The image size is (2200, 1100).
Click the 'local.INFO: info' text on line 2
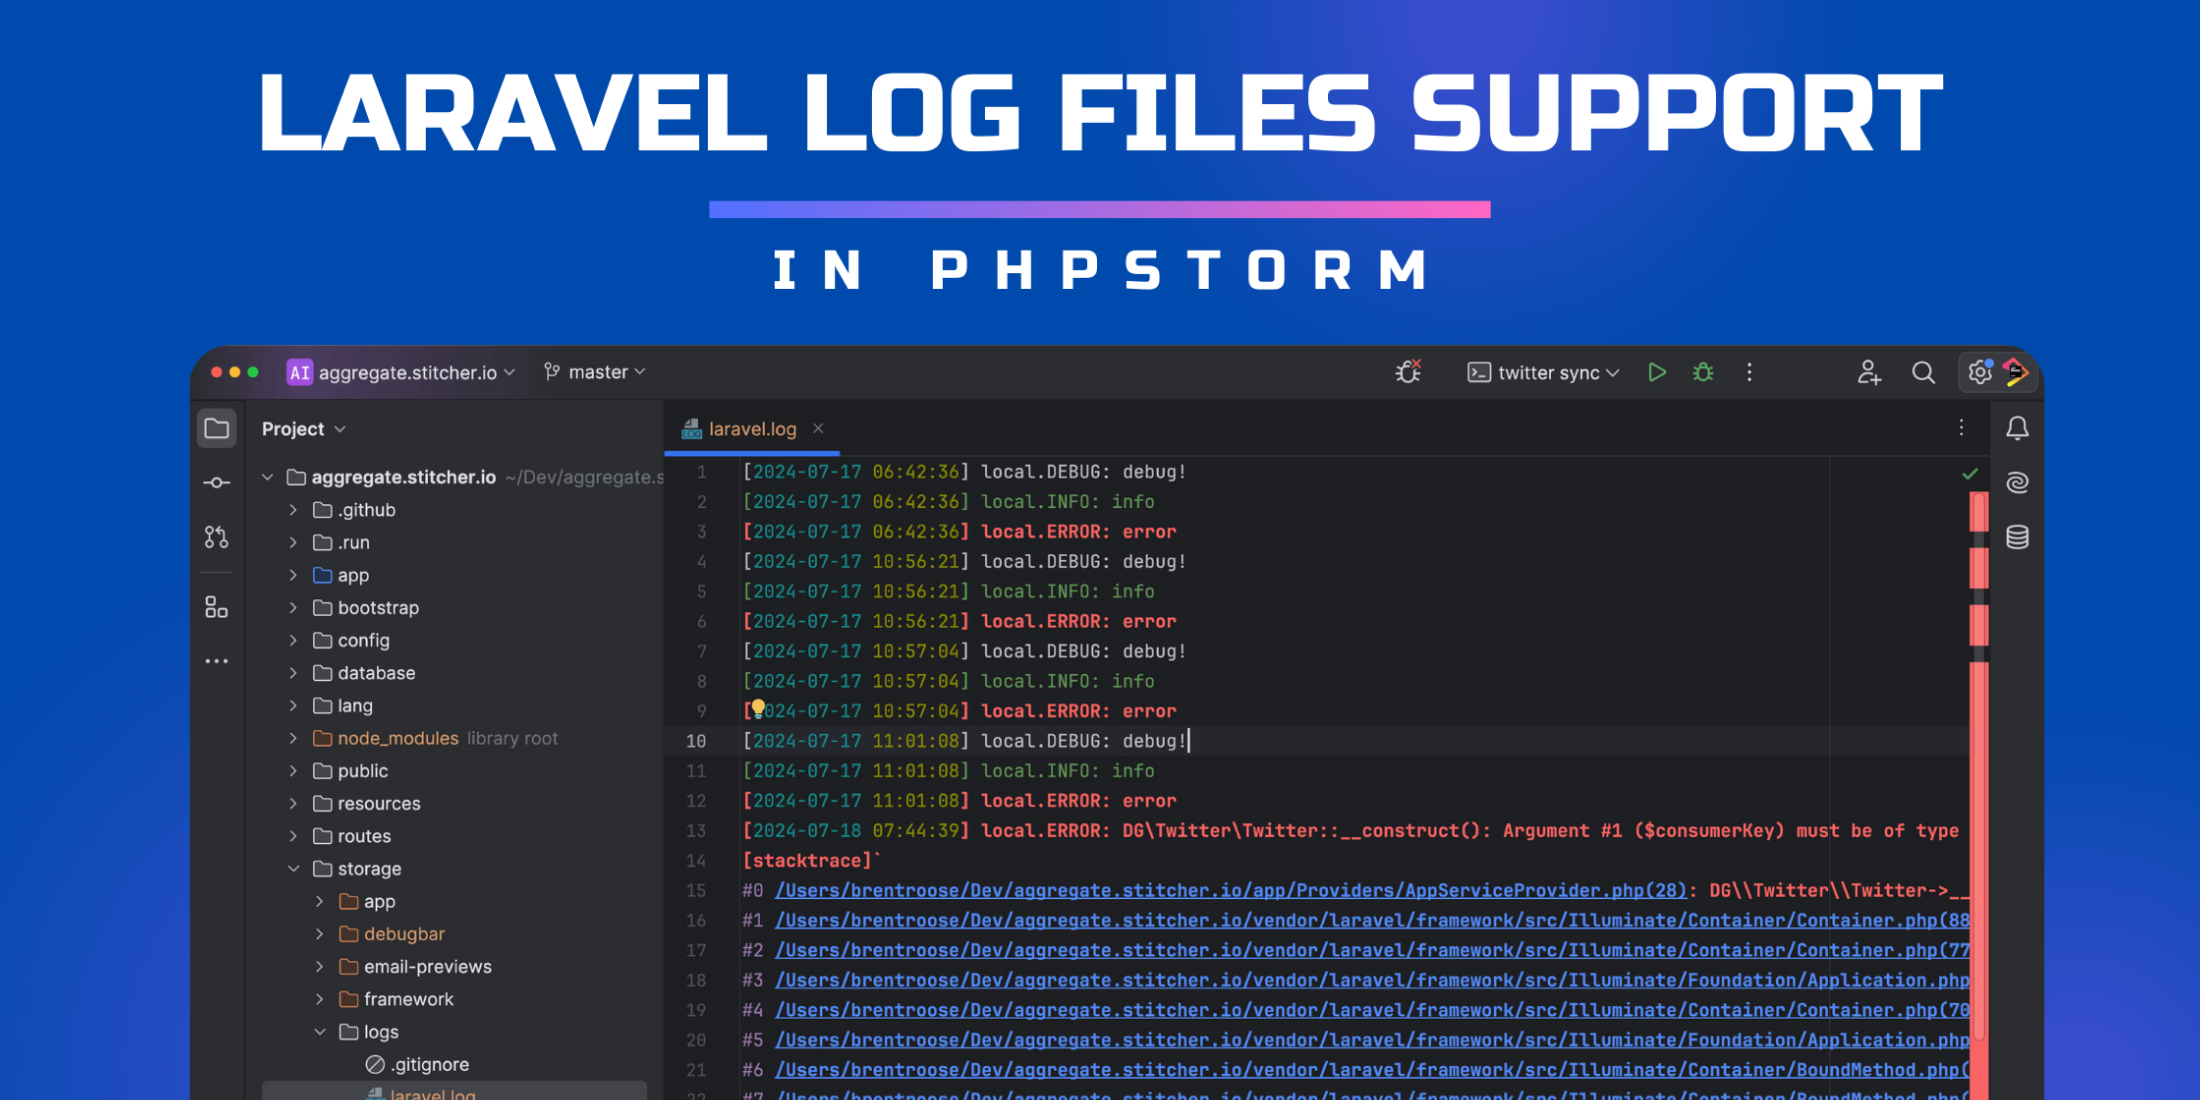[1067, 502]
